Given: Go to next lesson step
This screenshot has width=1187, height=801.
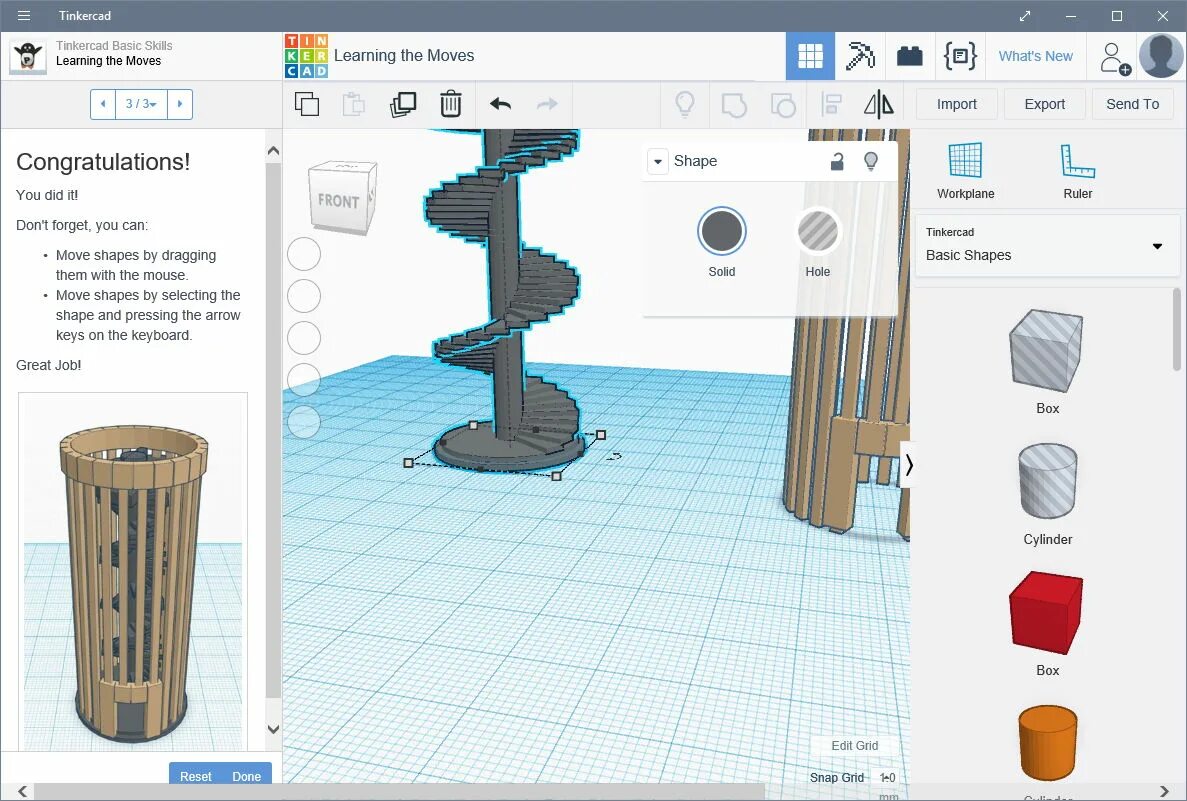Looking at the screenshot, I should pos(179,104).
